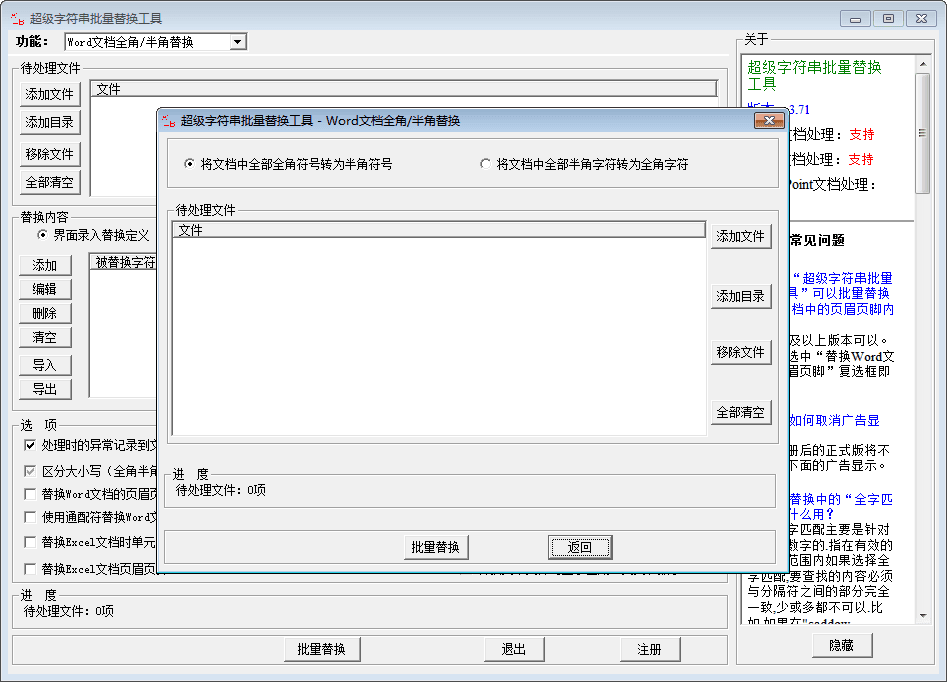This screenshot has width=947, height=682.
Task: Click 文件 column header in main window
Action: tap(404, 89)
